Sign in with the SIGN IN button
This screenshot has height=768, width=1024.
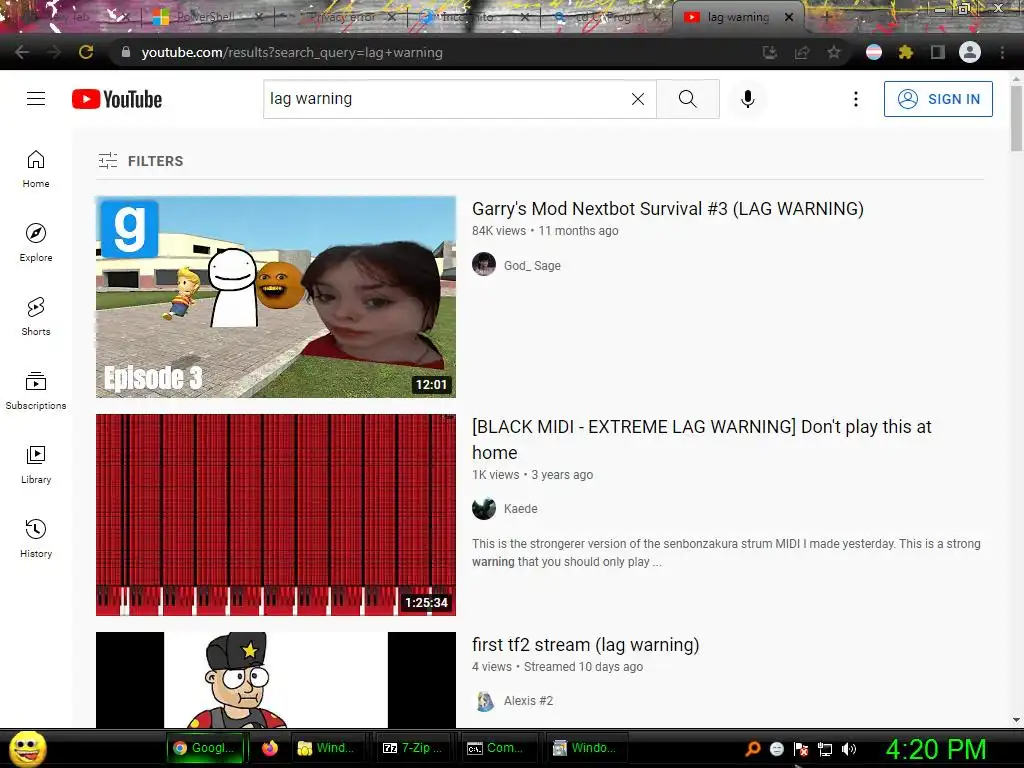[938, 99]
